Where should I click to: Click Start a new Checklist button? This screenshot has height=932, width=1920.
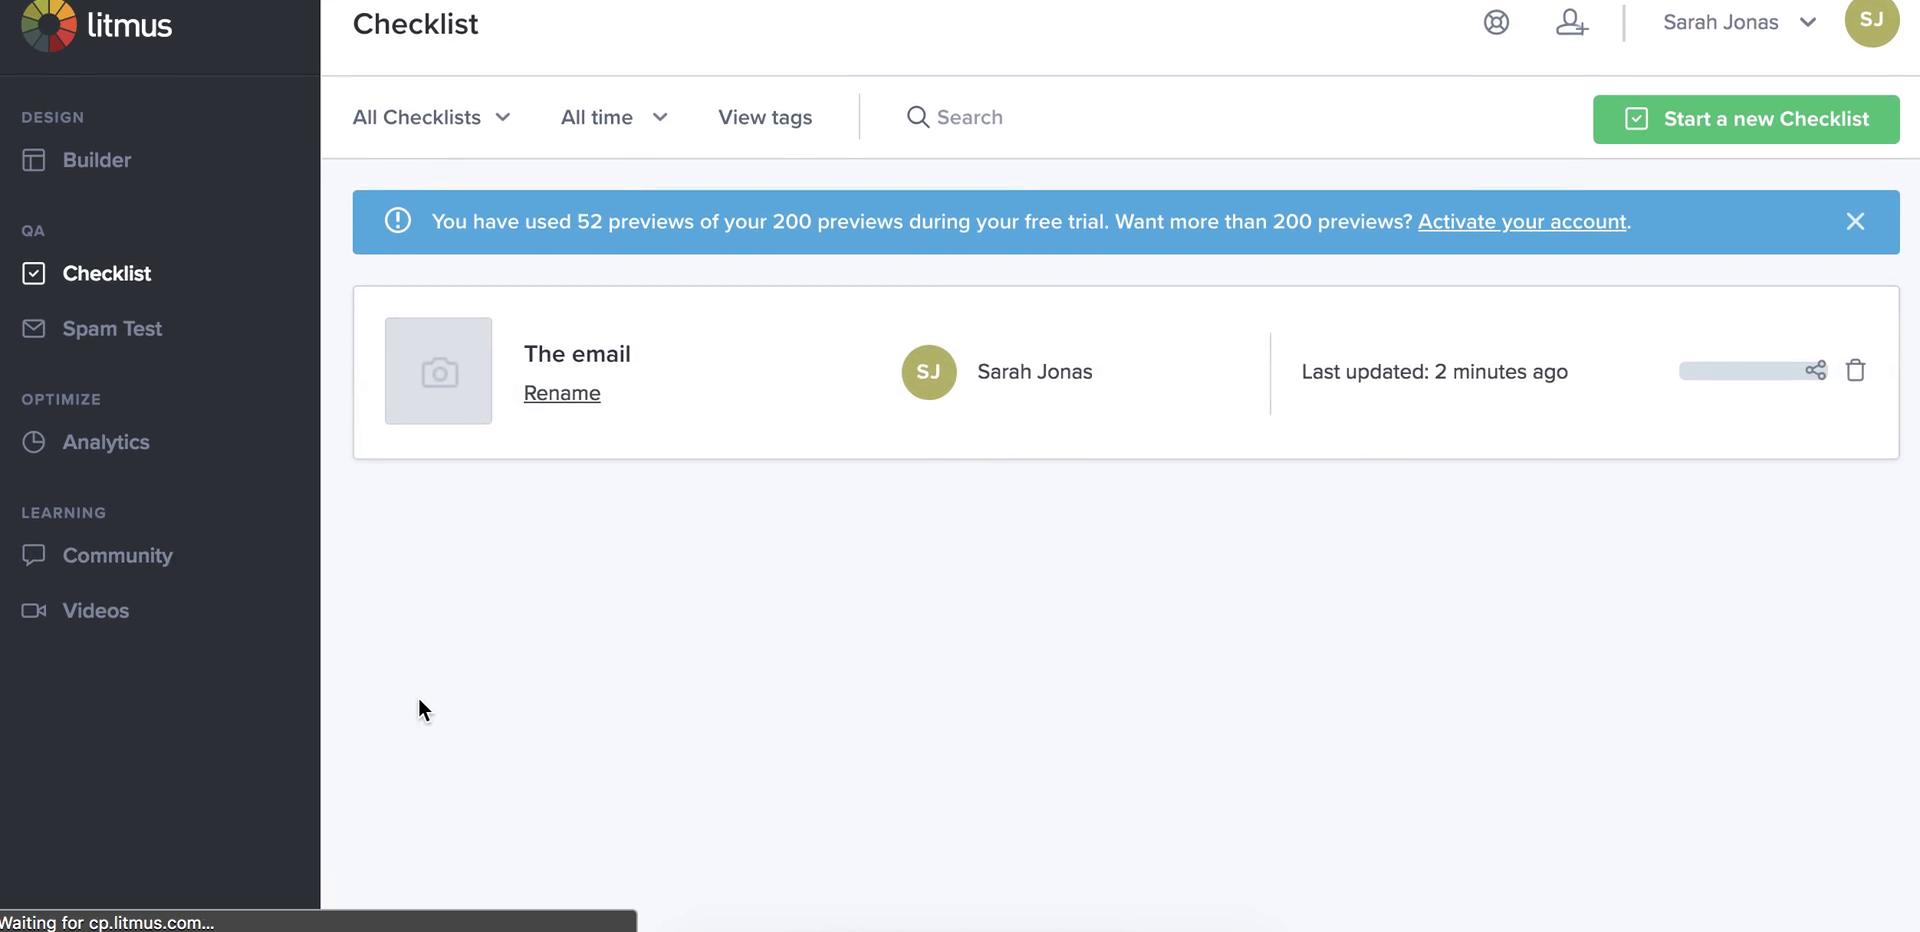click(1745, 119)
